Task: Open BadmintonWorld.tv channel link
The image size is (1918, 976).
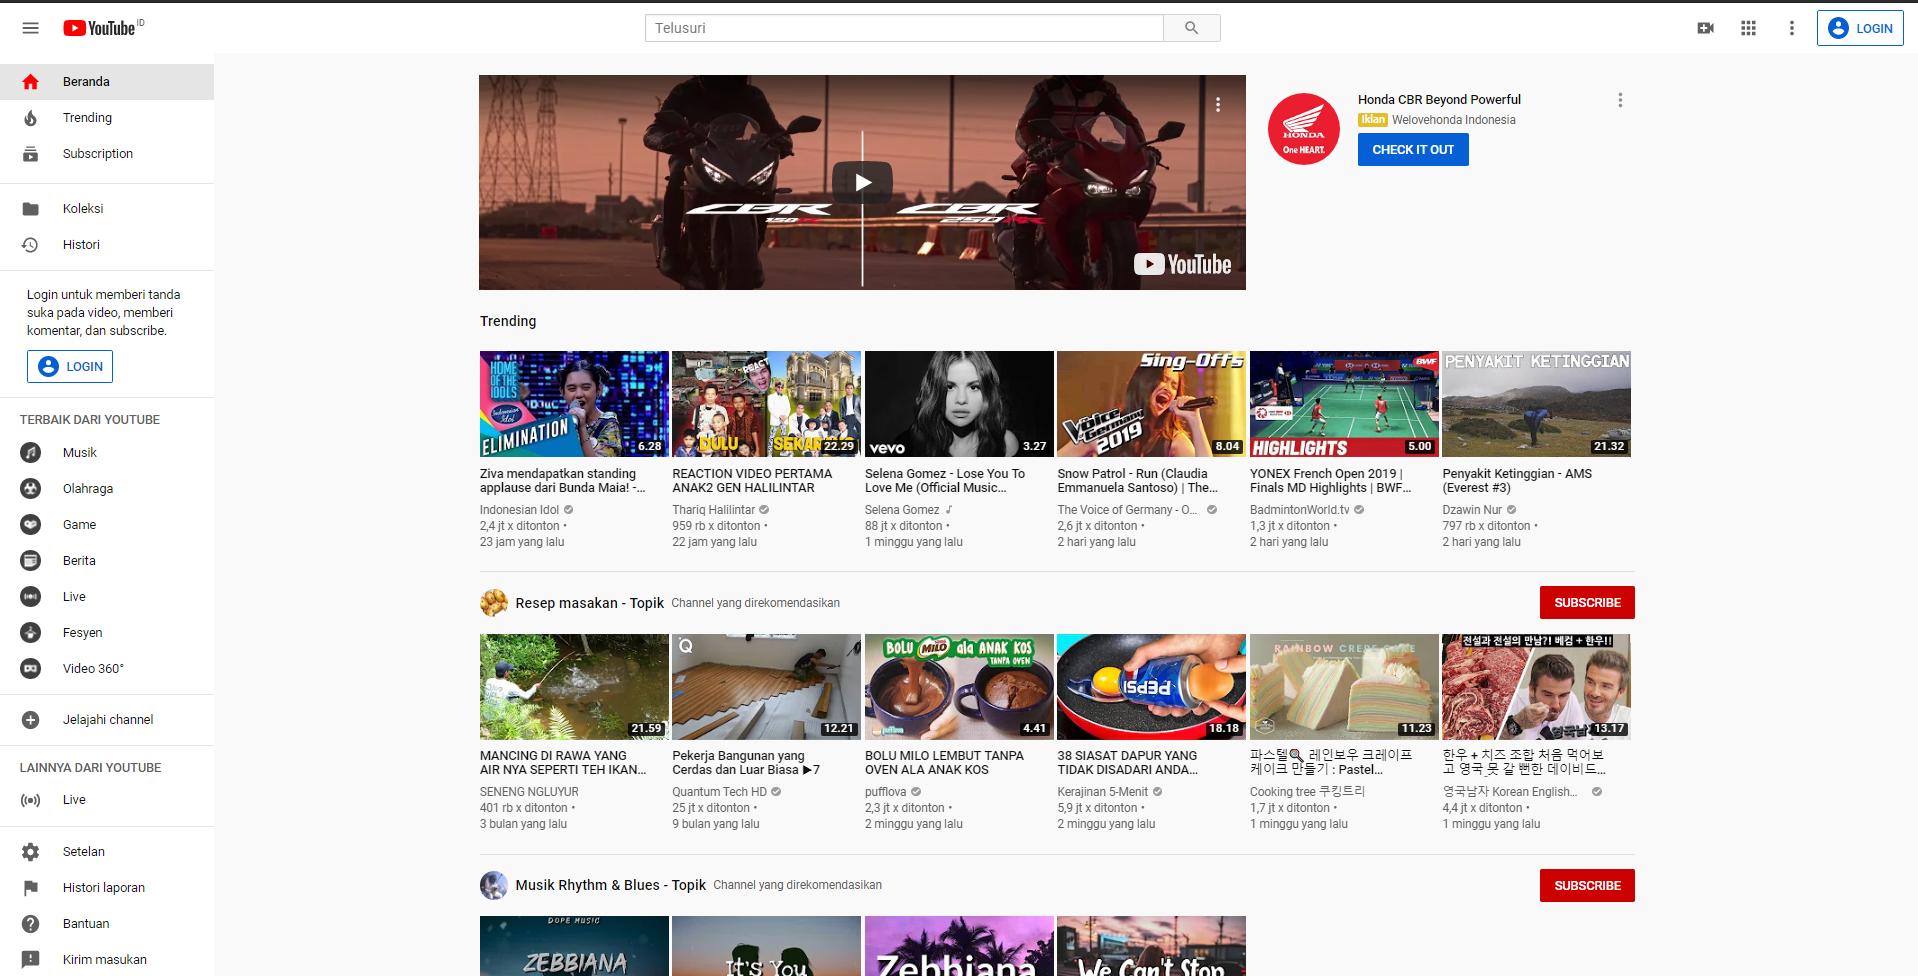Action: coord(1300,510)
